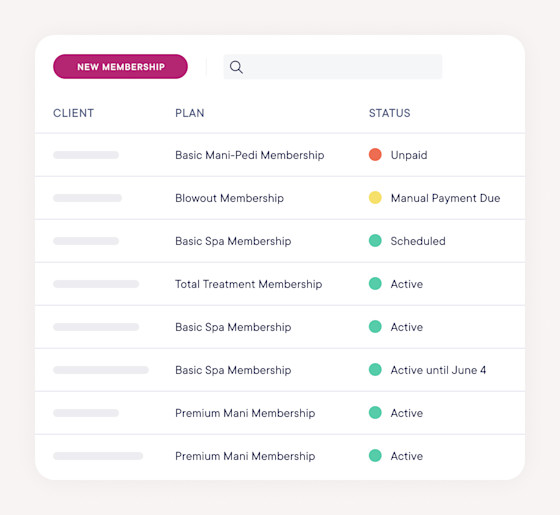Click green dot for Total Treatment Membership

click(x=375, y=284)
